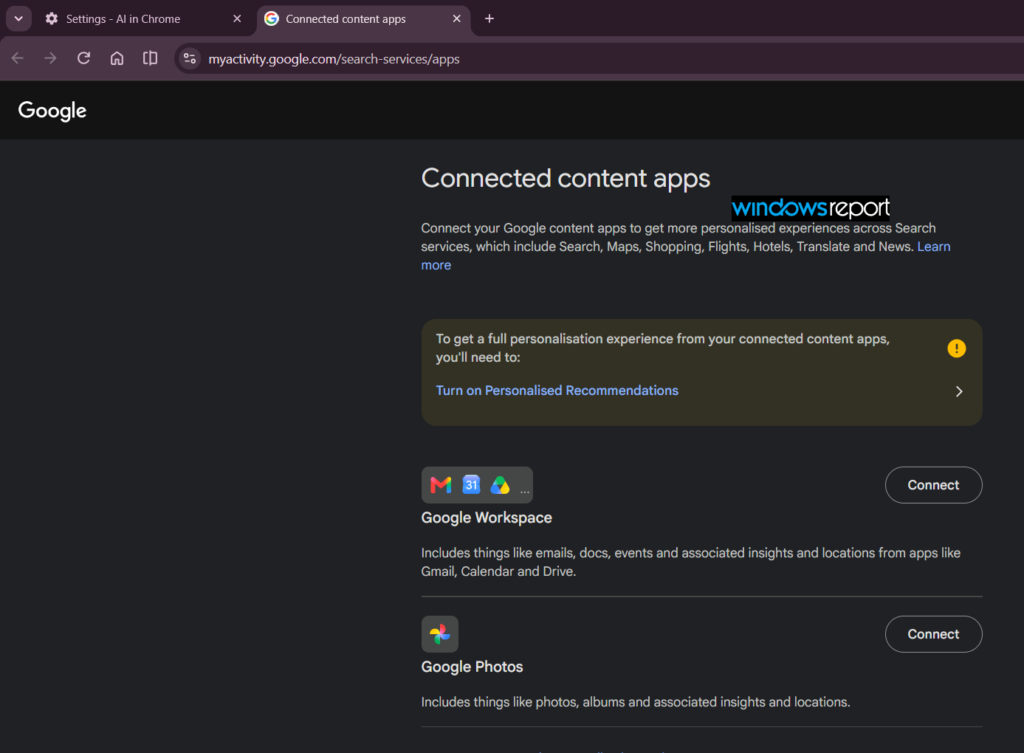Select the Connected content apps tab

[363, 19]
